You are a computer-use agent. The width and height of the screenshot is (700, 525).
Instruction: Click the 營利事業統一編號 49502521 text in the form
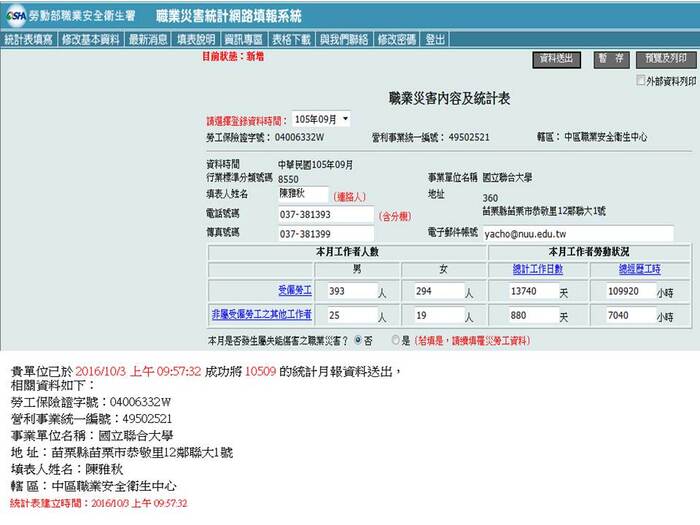(430, 137)
